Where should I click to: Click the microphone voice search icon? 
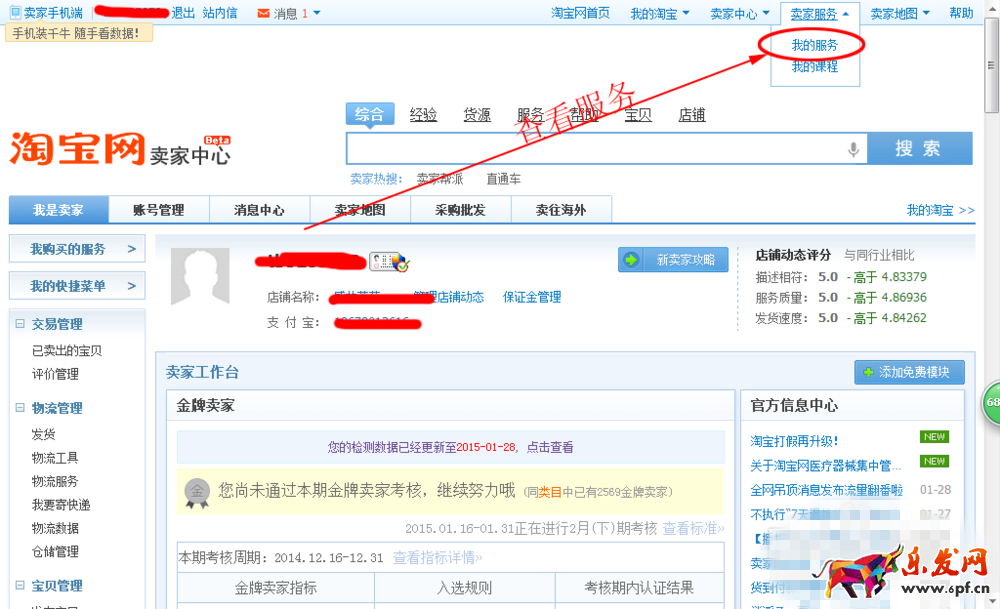pyautogui.click(x=853, y=149)
